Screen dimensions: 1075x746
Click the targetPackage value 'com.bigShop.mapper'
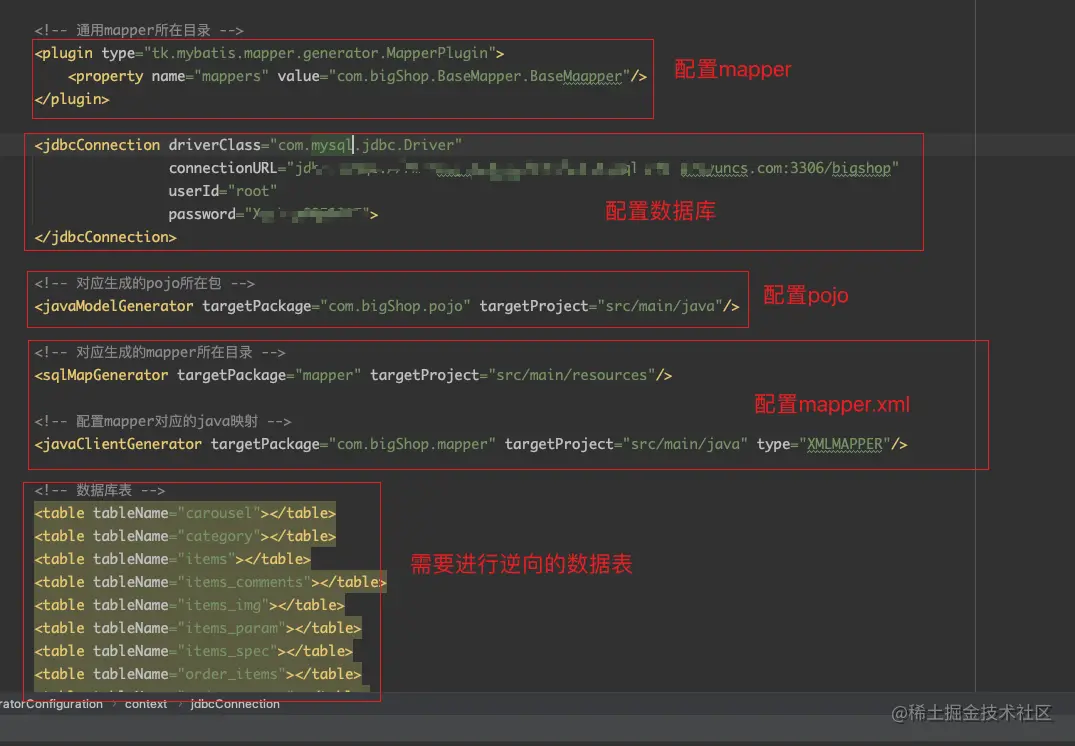pos(412,444)
